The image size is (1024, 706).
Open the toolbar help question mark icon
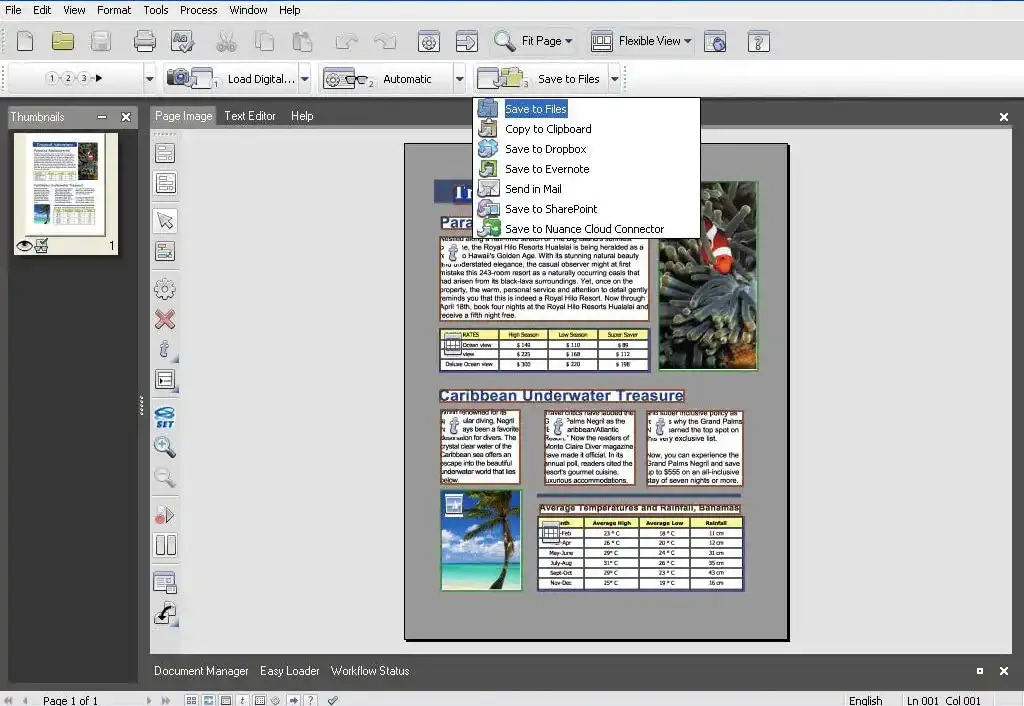[x=759, y=41]
